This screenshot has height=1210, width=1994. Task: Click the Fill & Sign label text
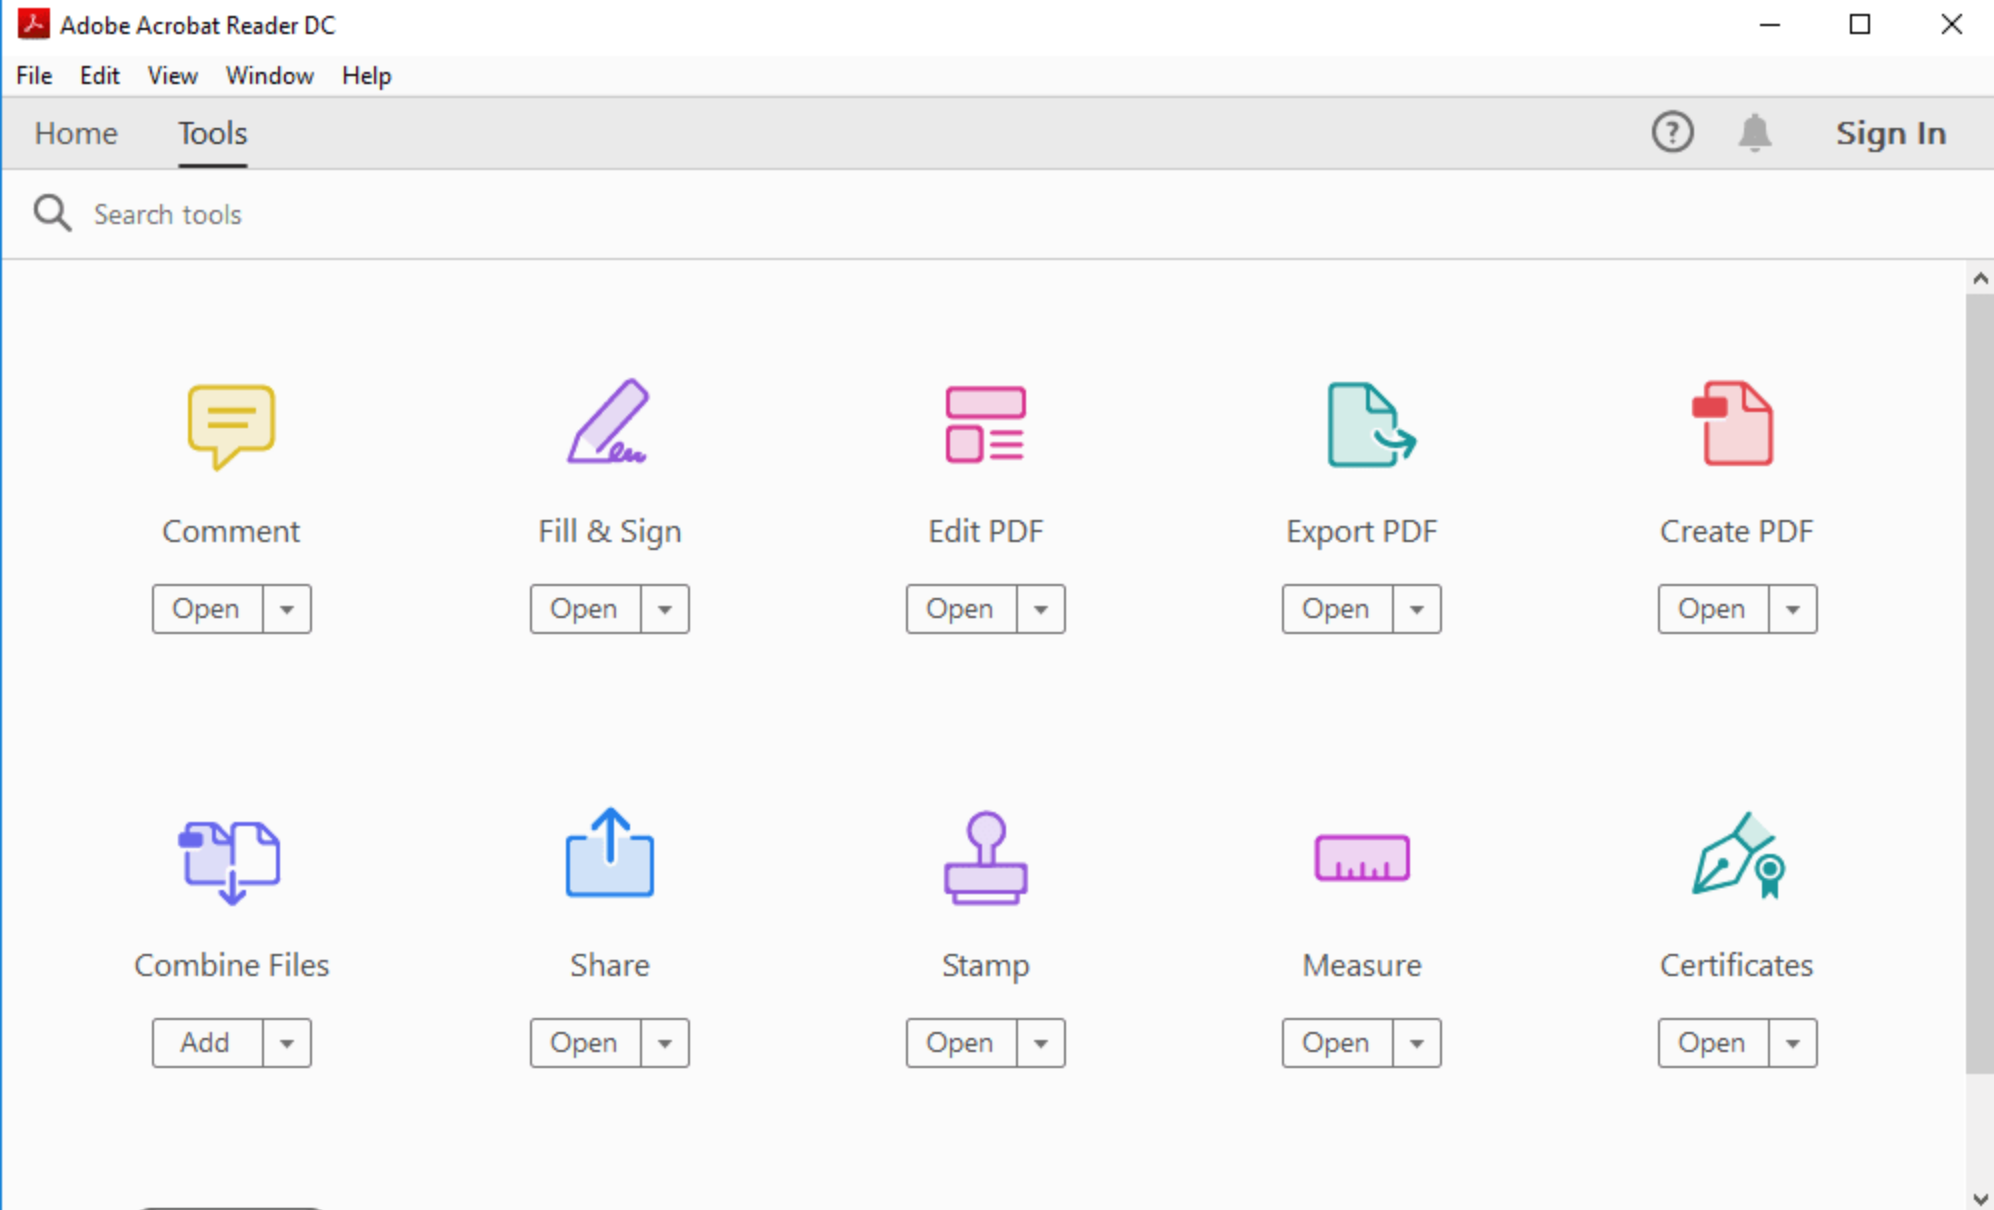[609, 531]
